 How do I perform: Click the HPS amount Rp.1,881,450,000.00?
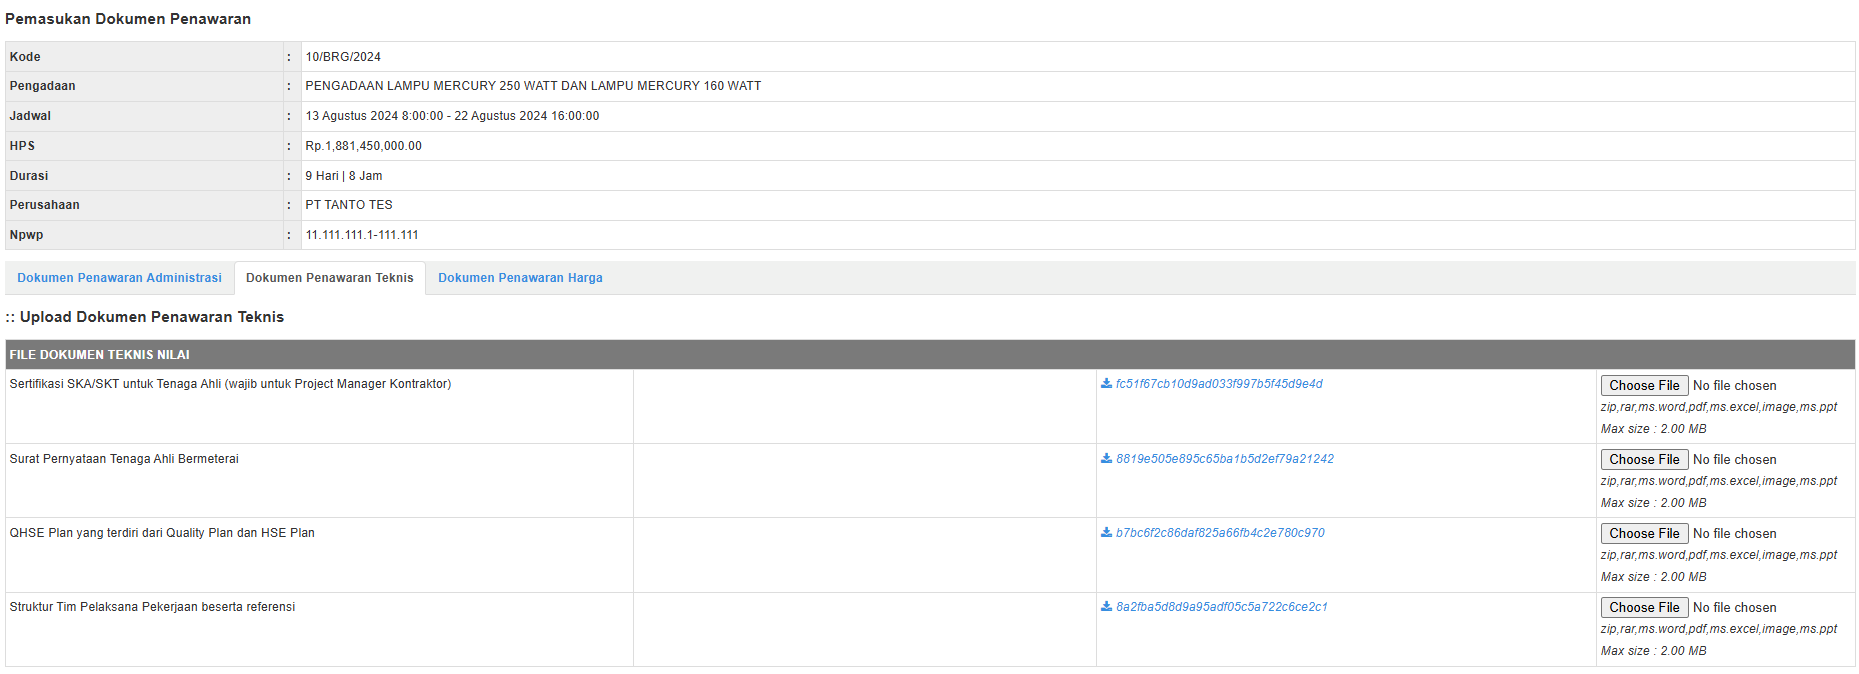click(x=363, y=146)
